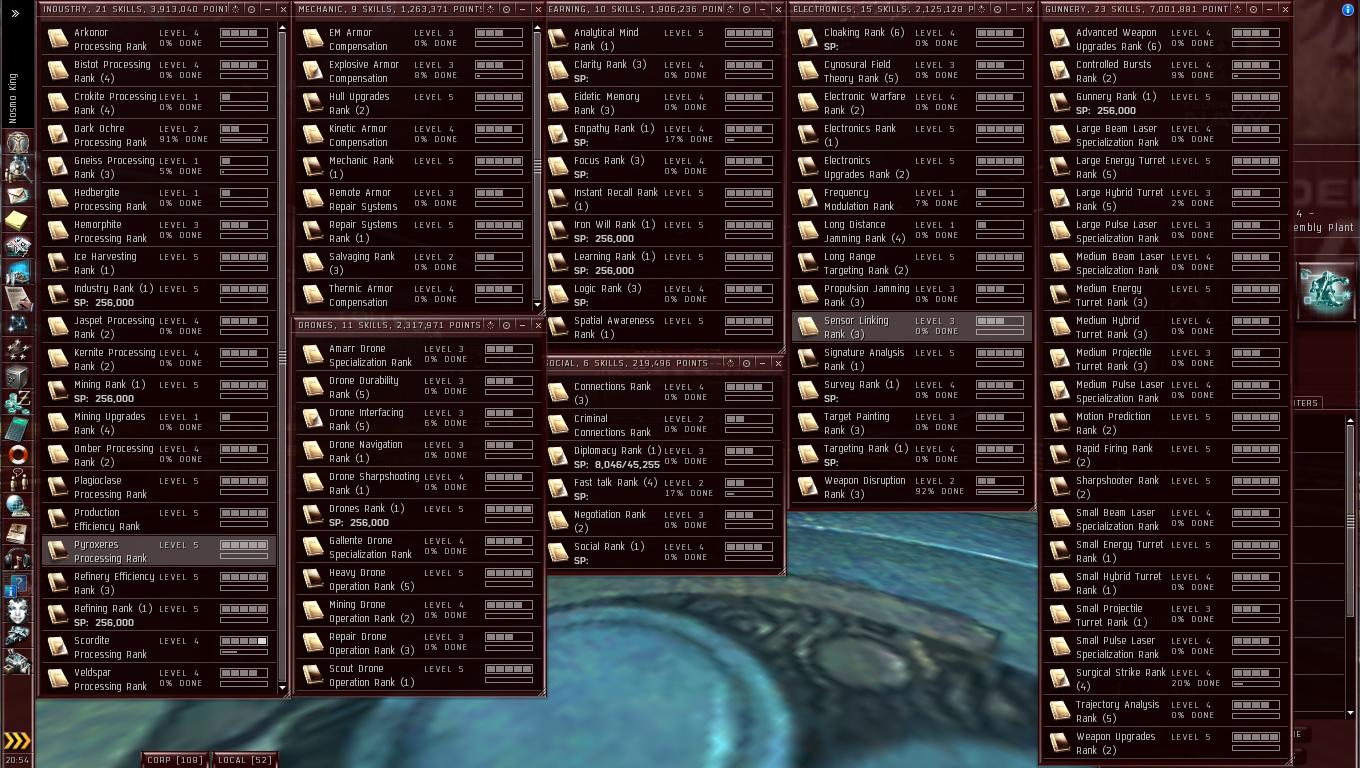Select the Frequency Modulation skill
This screenshot has width=1360, height=768.
pos(911,199)
